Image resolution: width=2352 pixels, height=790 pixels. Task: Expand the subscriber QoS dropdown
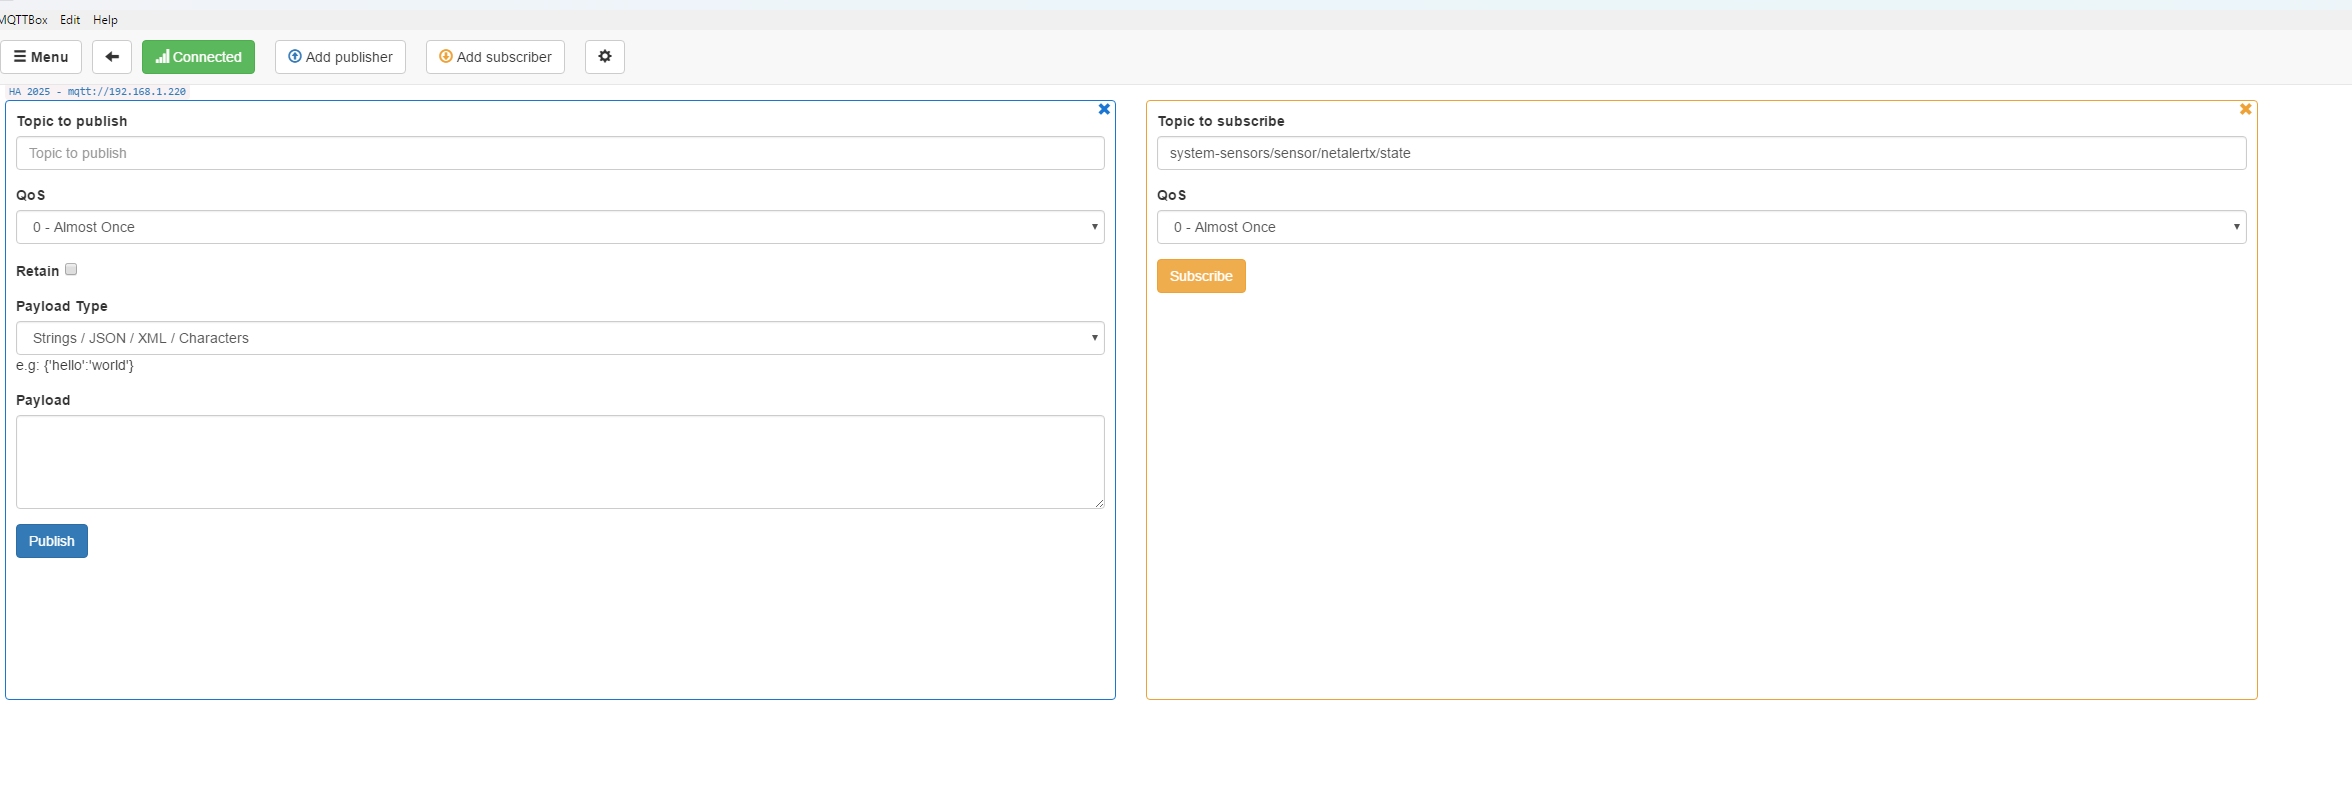[1701, 227]
